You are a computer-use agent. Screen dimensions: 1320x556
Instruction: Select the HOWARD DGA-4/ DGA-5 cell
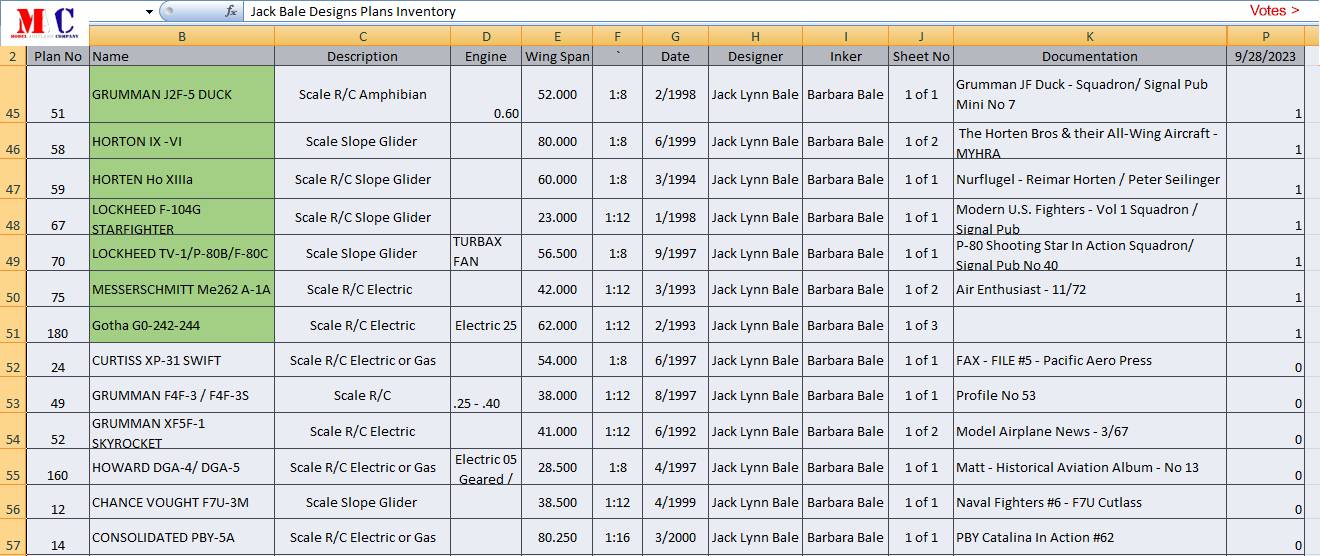pos(182,467)
